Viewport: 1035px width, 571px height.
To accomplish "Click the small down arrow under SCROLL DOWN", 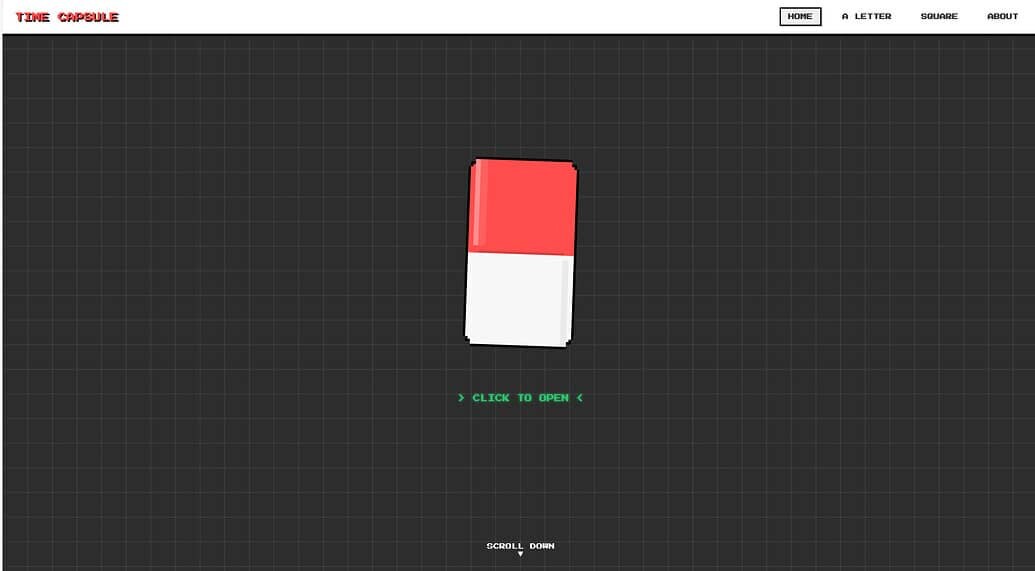I will tap(520, 554).
